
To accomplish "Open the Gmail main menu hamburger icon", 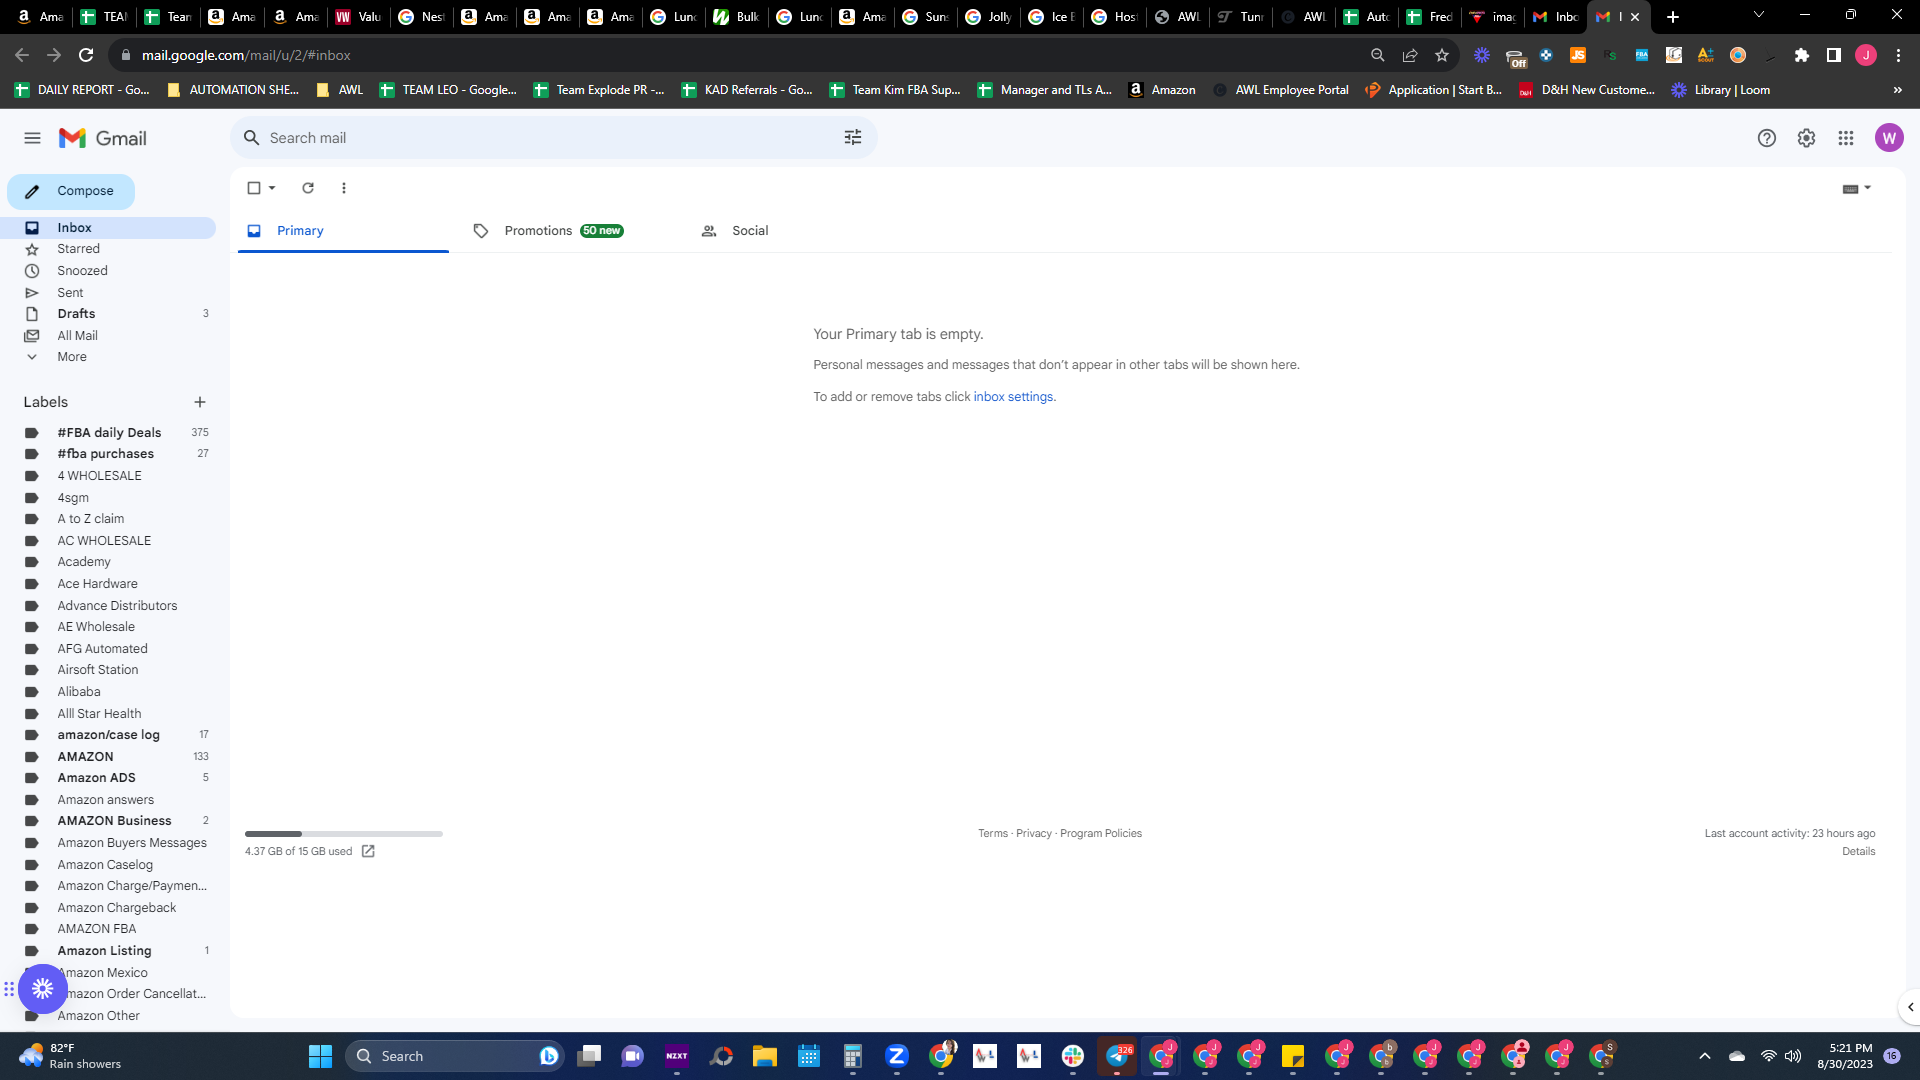I will point(32,138).
